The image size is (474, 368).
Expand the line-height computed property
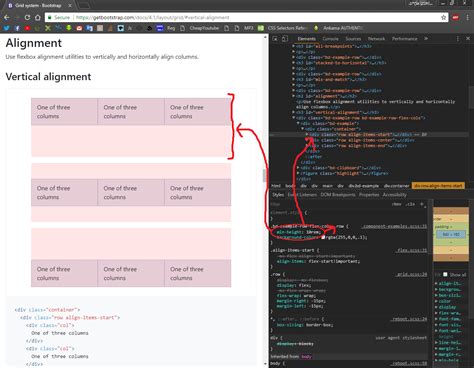pyautogui.click(x=436, y=342)
